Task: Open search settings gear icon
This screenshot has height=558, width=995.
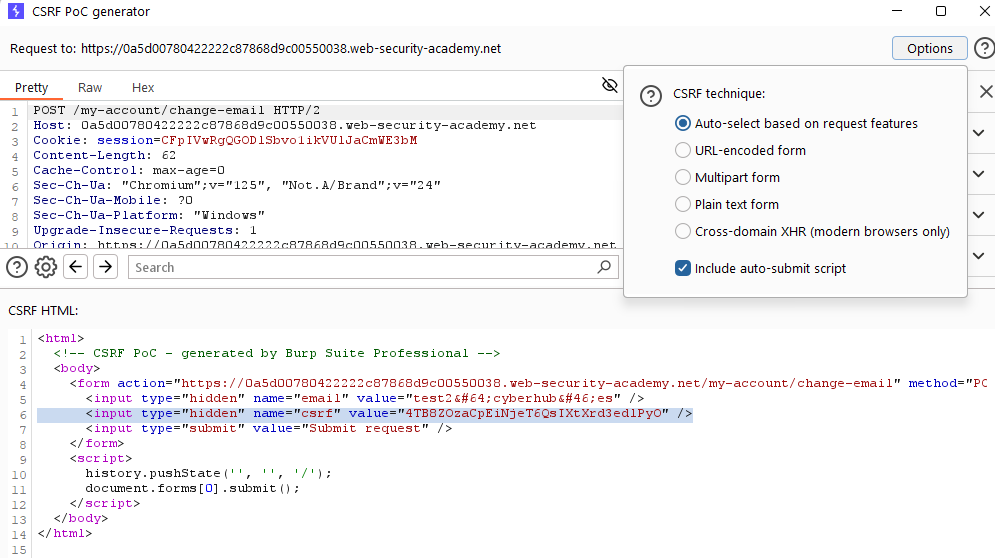Action: pyautogui.click(x=46, y=267)
